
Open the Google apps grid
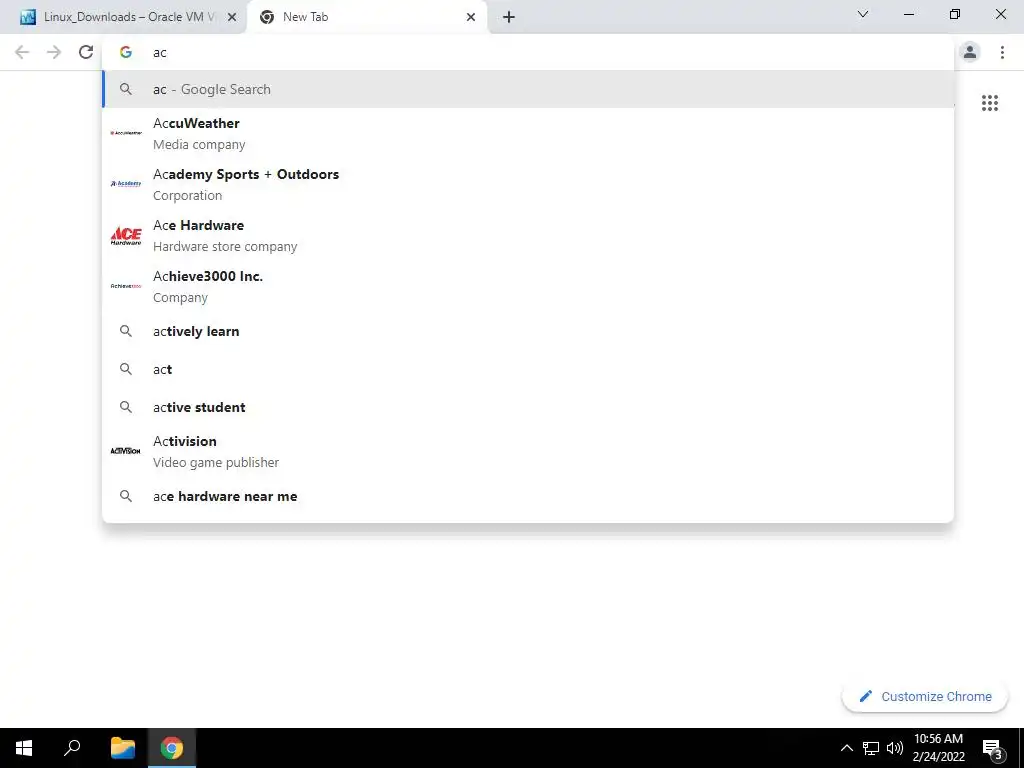coord(990,103)
